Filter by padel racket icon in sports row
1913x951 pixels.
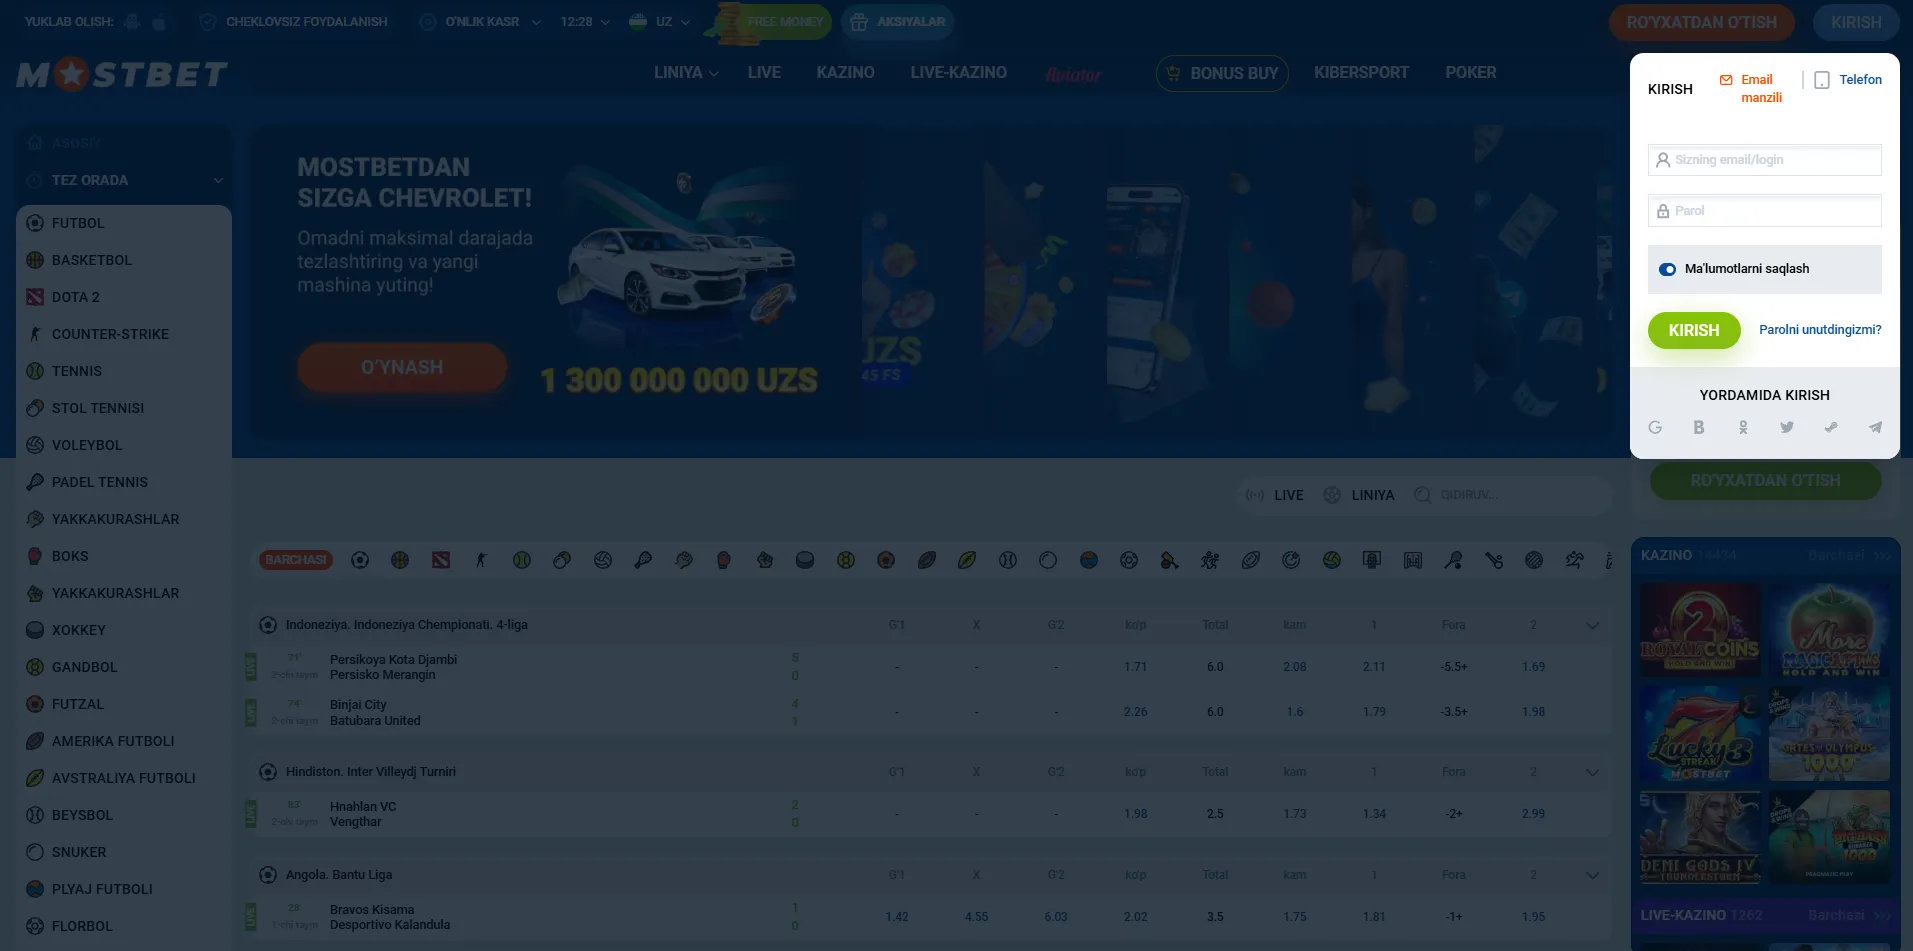click(x=643, y=560)
